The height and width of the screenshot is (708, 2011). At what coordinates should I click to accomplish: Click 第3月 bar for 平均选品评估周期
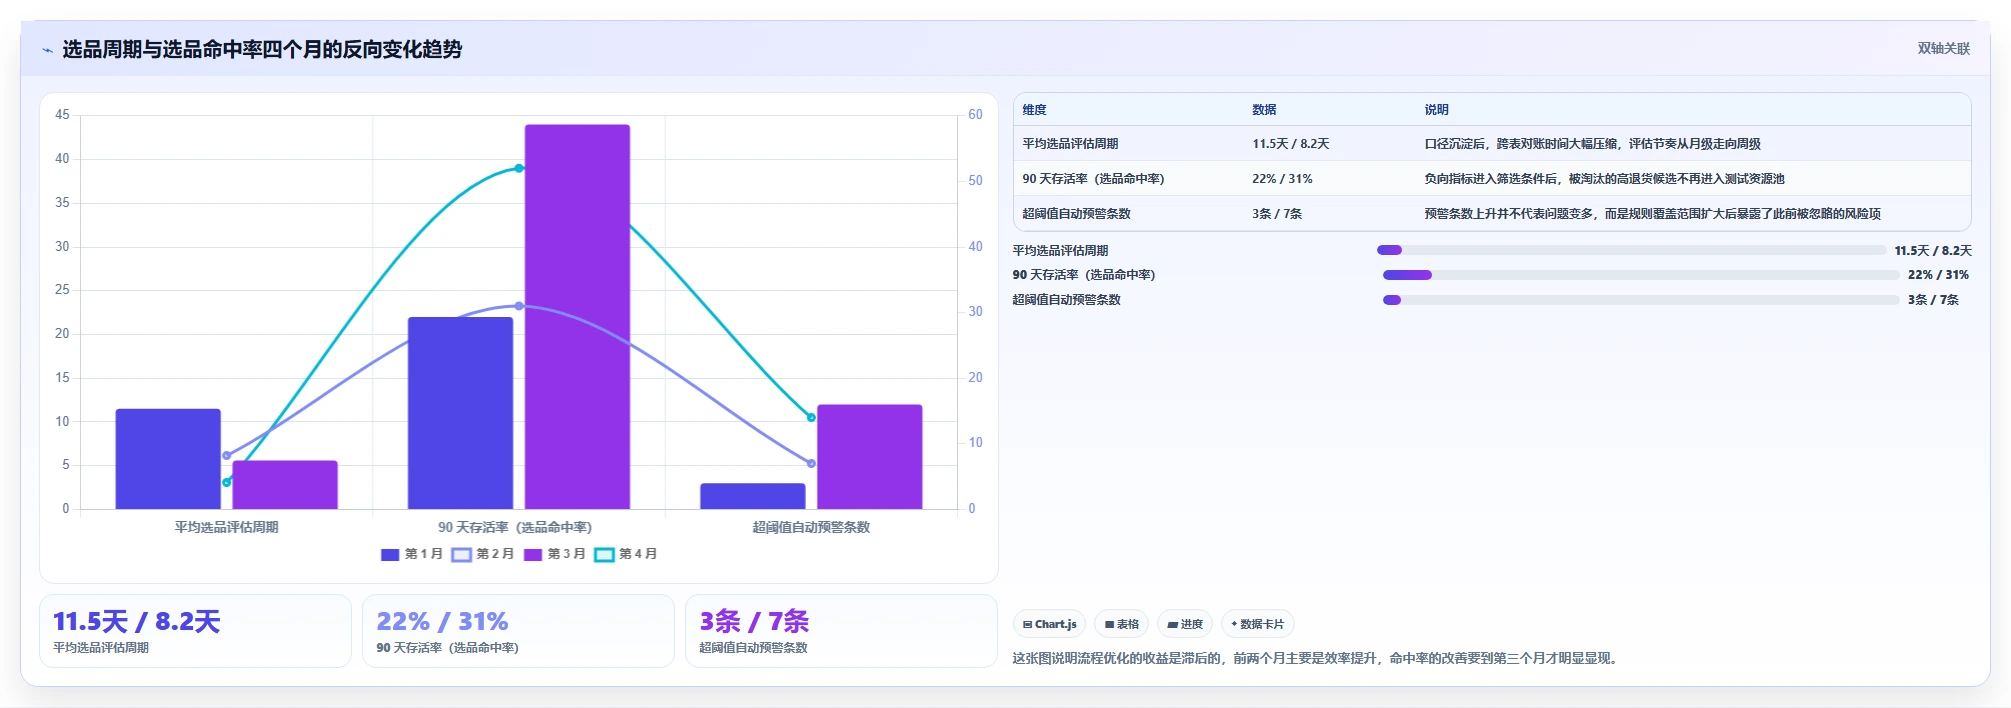(285, 485)
